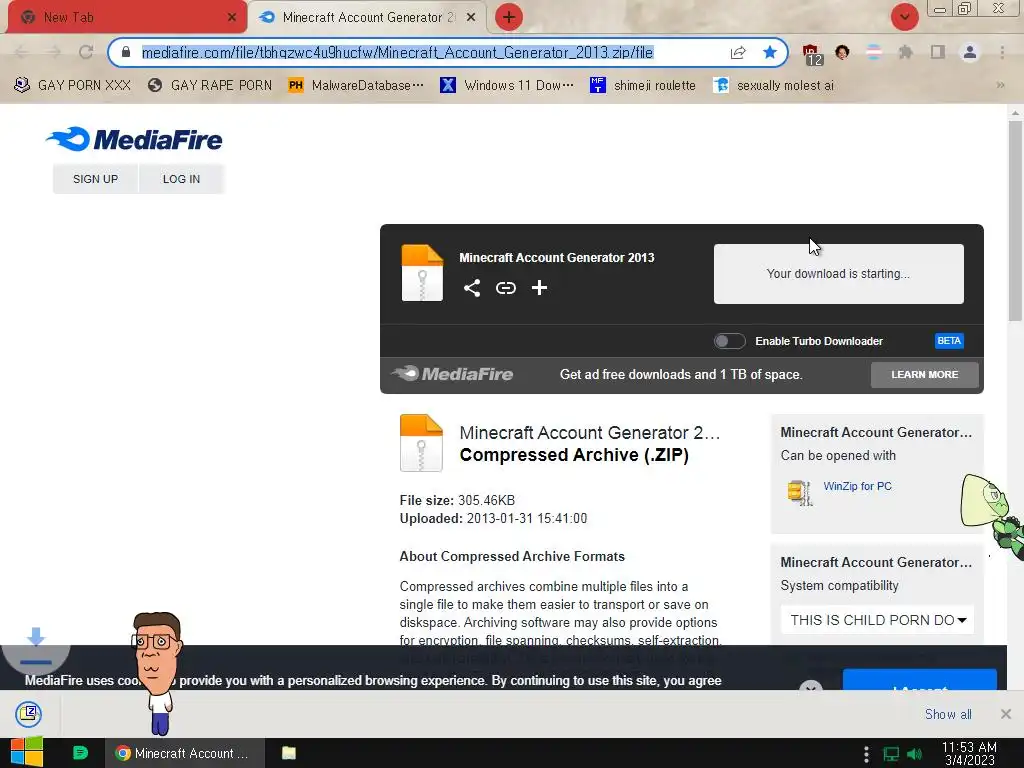This screenshot has height=768, width=1024.
Task: Open the extension with the 12 badge
Action: (x=811, y=54)
